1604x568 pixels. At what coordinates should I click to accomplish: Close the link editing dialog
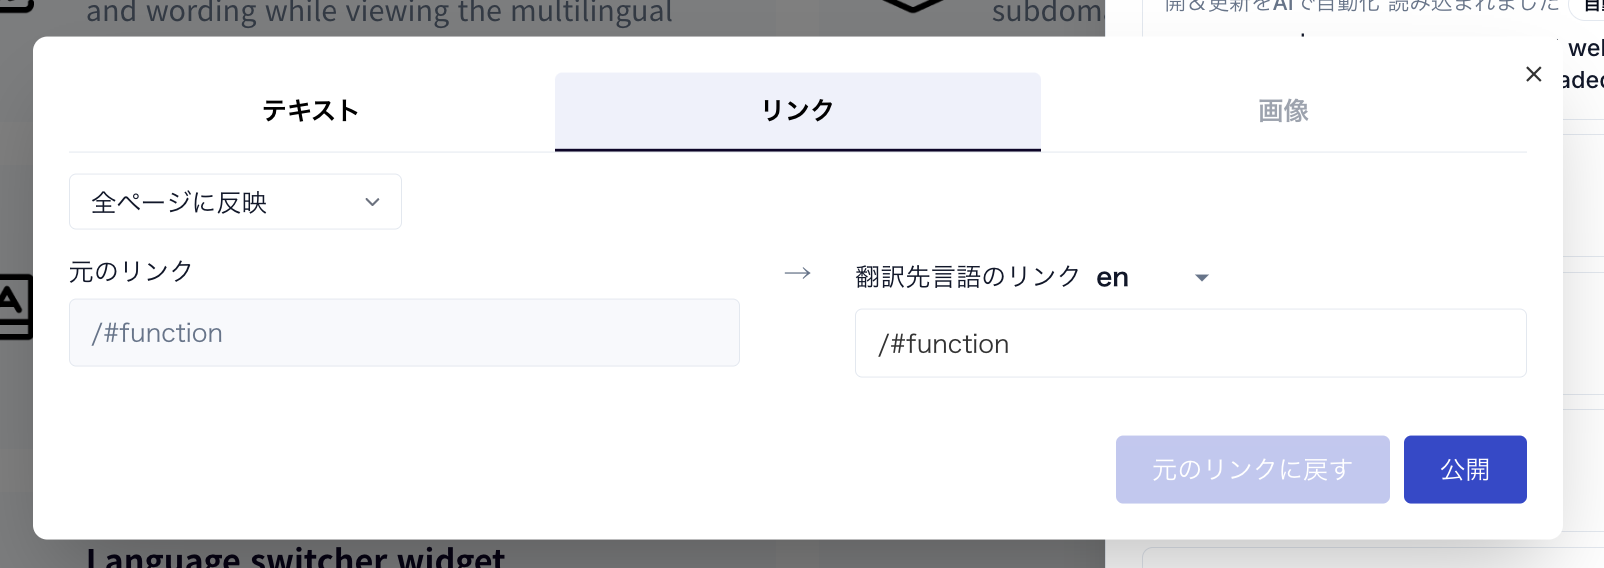pyautogui.click(x=1533, y=74)
